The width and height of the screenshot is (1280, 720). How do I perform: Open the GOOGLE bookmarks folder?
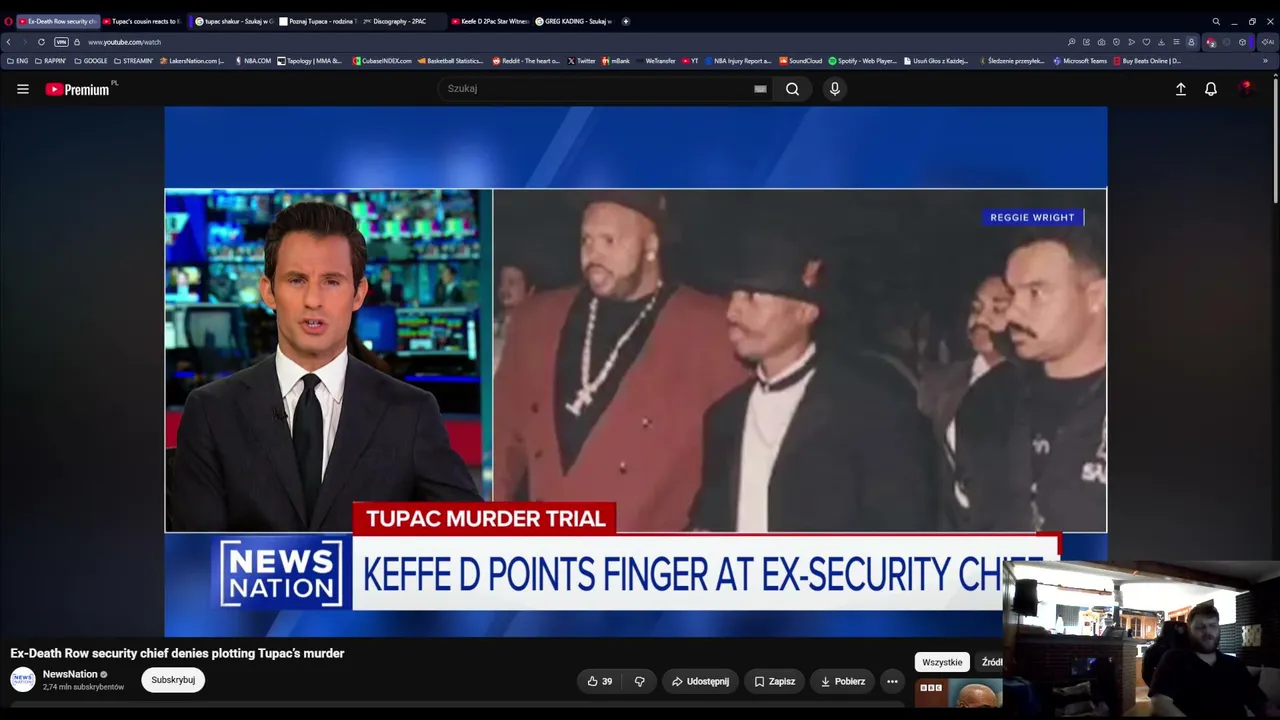click(x=91, y=61)
